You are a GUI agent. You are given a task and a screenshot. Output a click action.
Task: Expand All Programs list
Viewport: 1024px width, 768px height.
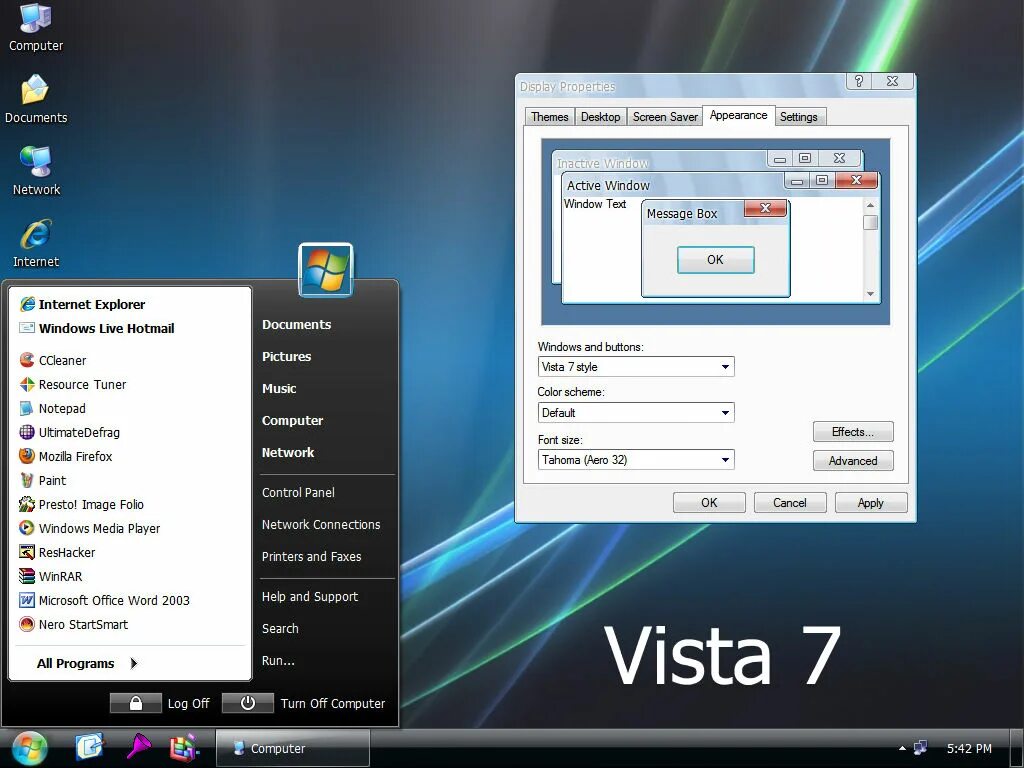coord(88,664)
